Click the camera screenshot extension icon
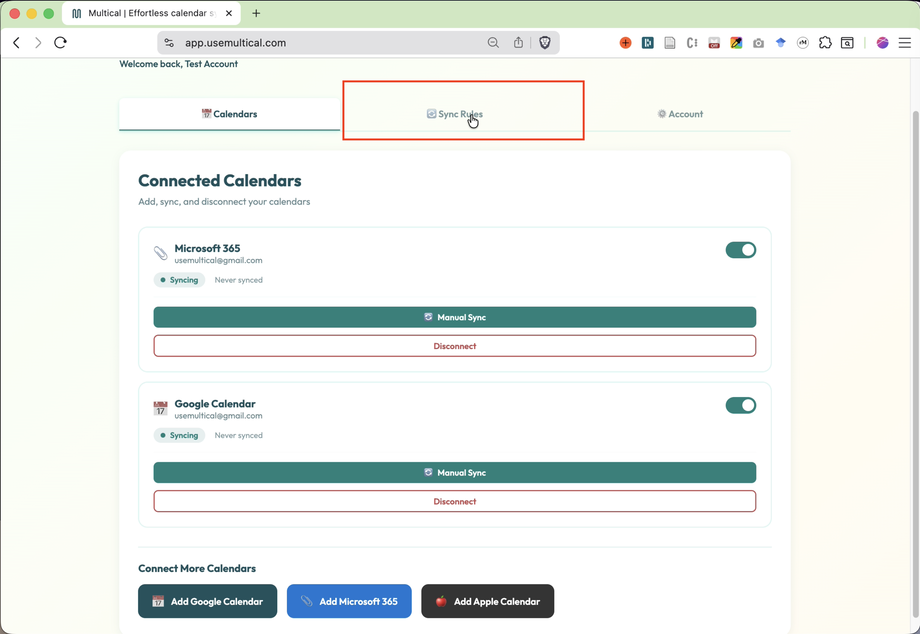 pos(758,43)
